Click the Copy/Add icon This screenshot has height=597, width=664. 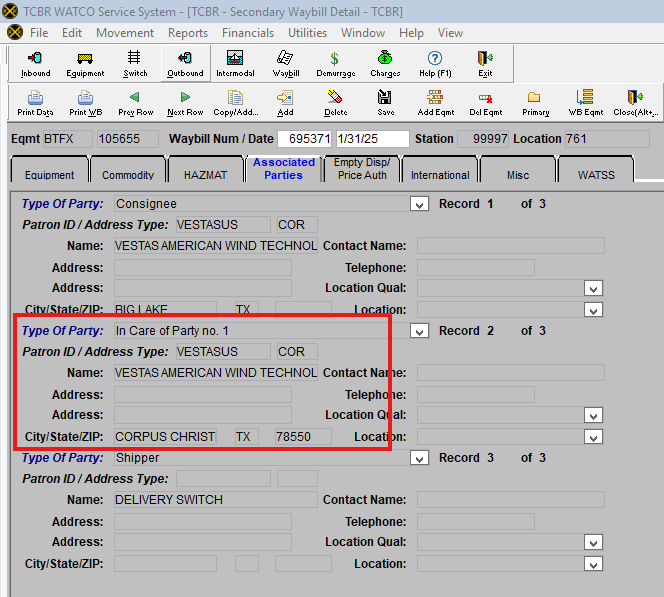coord(235,103)
